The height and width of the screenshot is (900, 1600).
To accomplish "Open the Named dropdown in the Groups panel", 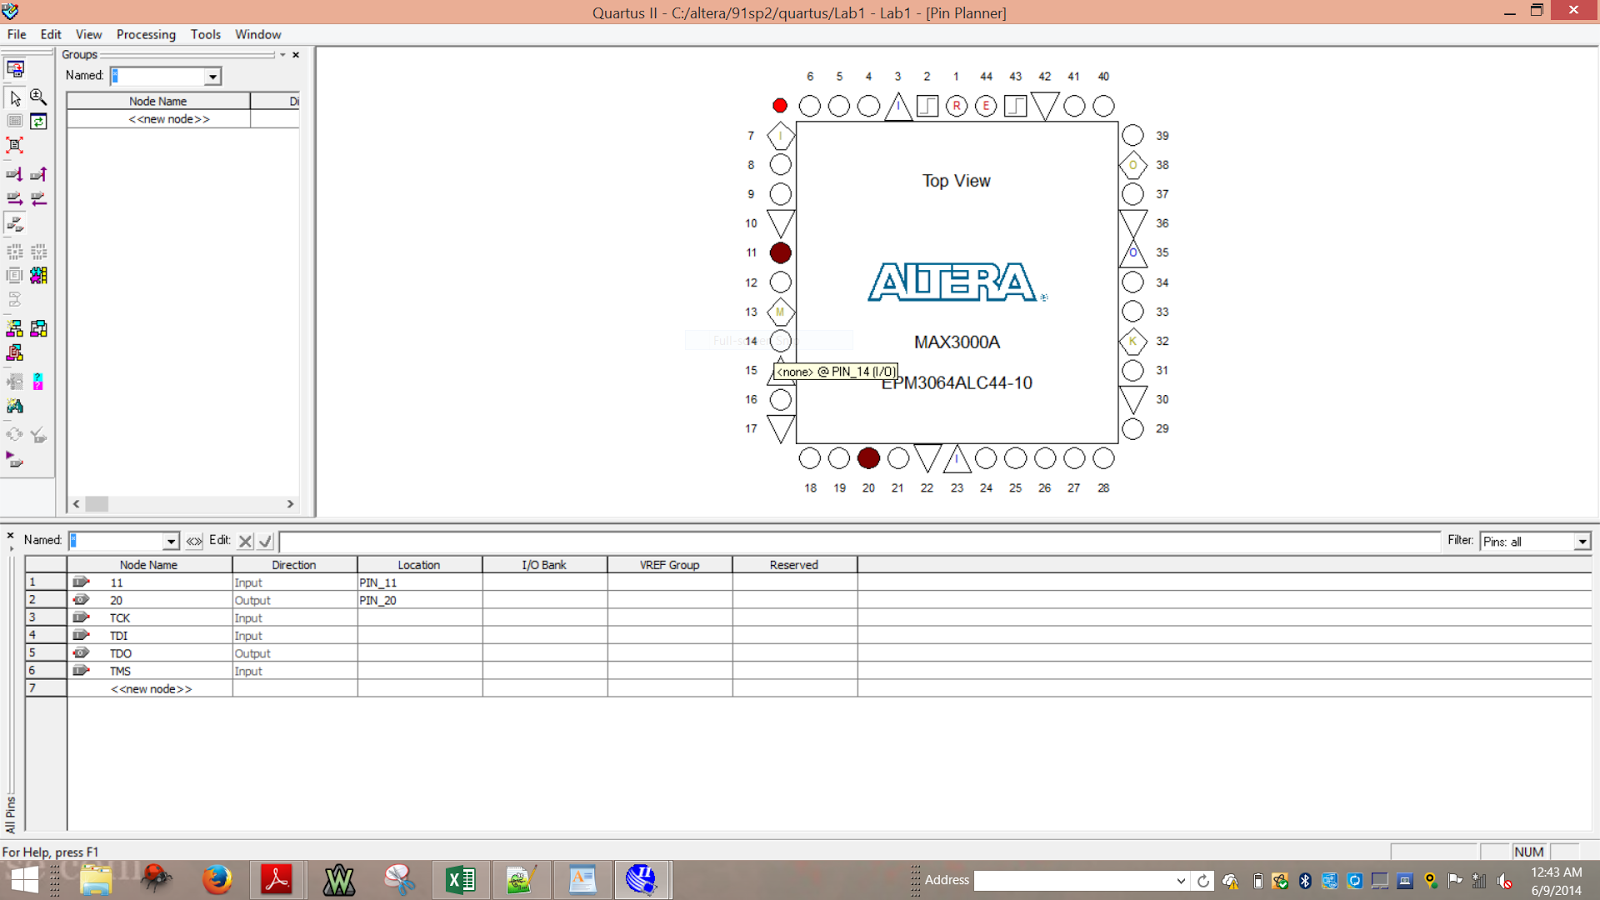I will pyautogui.click(x=211, y=75).
